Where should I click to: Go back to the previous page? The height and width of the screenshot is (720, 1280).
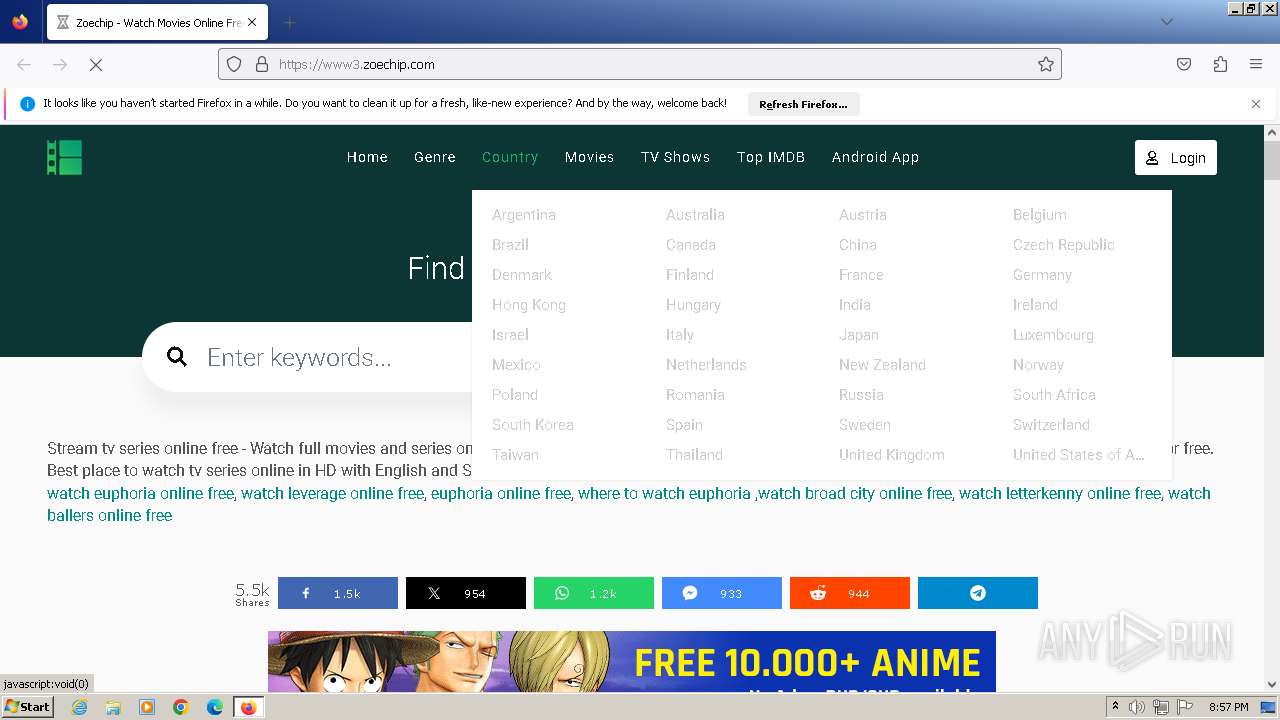coord(24,64)
